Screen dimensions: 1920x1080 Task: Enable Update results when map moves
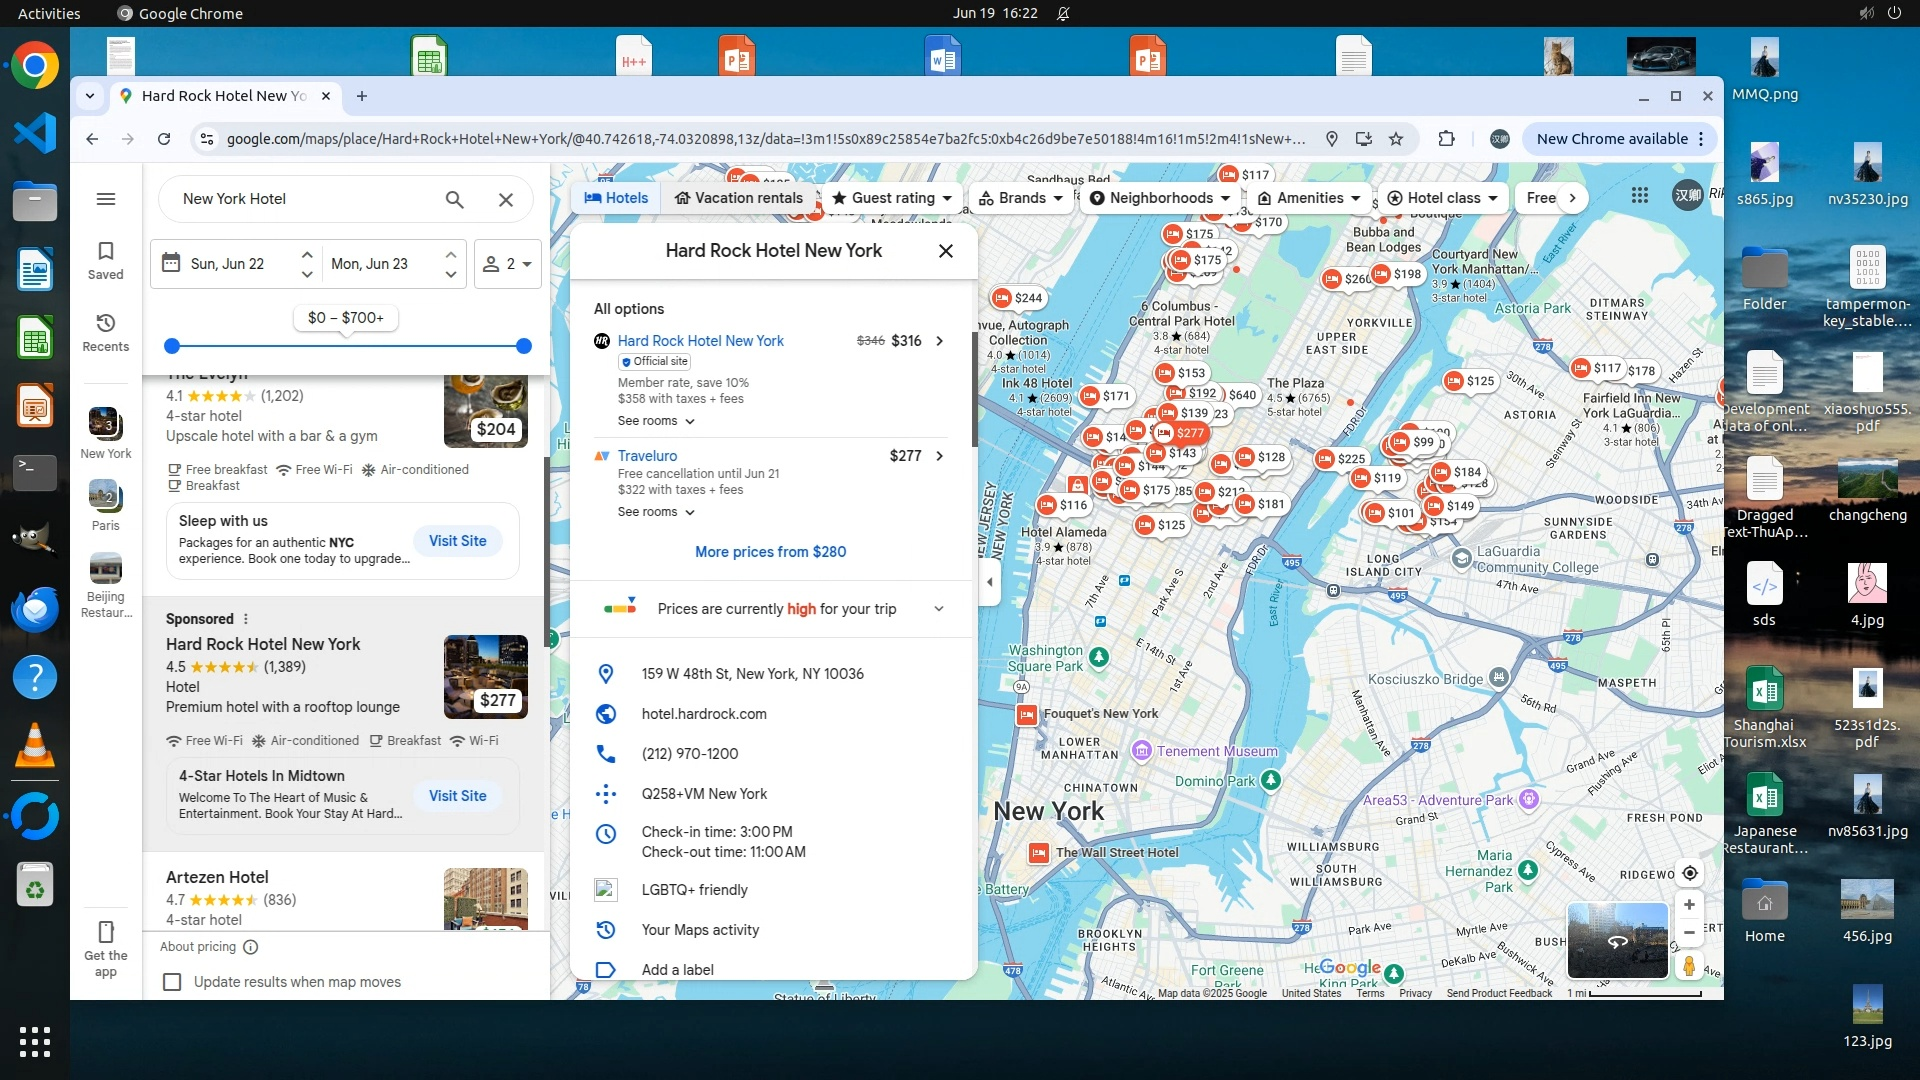tap(172, 982)
